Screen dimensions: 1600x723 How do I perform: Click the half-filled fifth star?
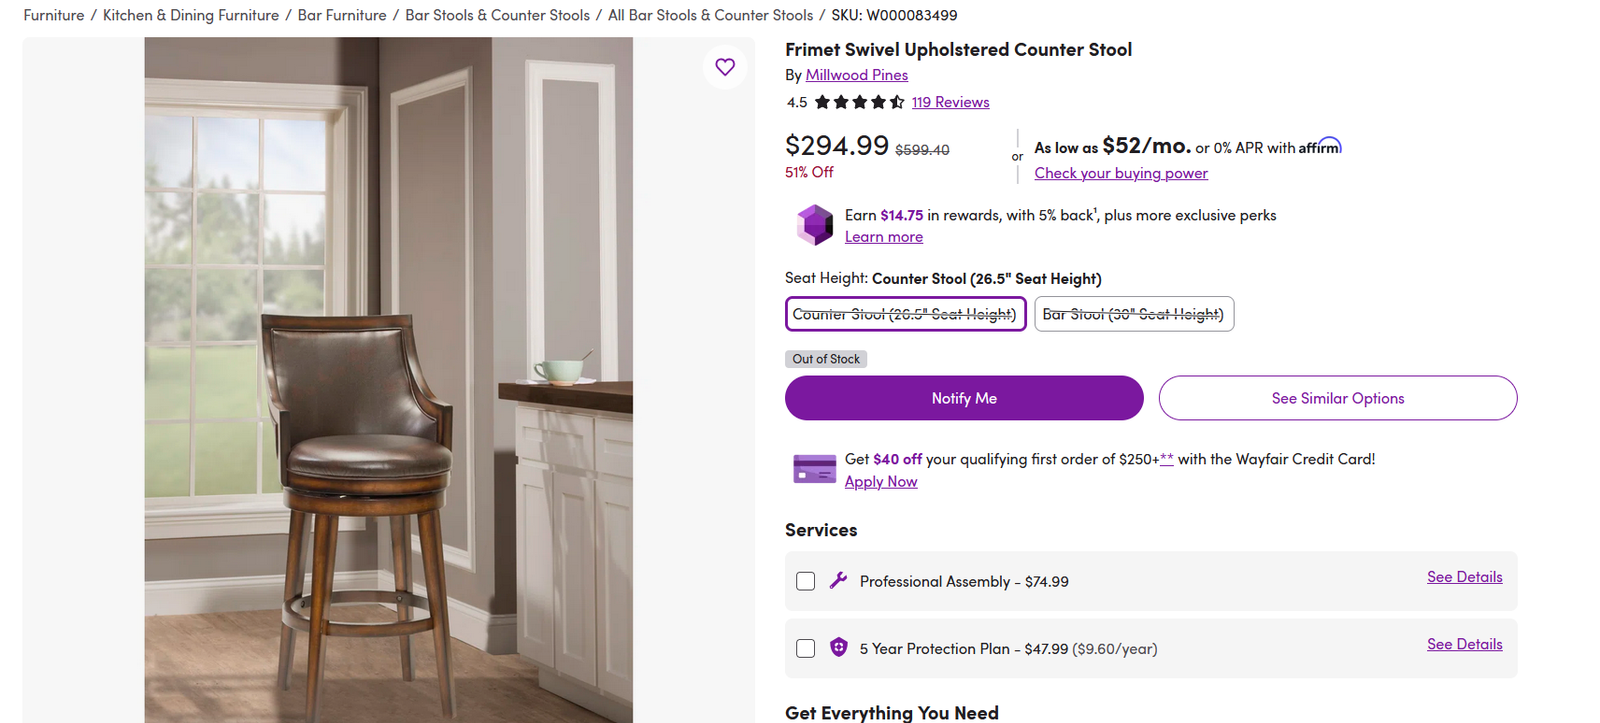[x=896, y=102]
